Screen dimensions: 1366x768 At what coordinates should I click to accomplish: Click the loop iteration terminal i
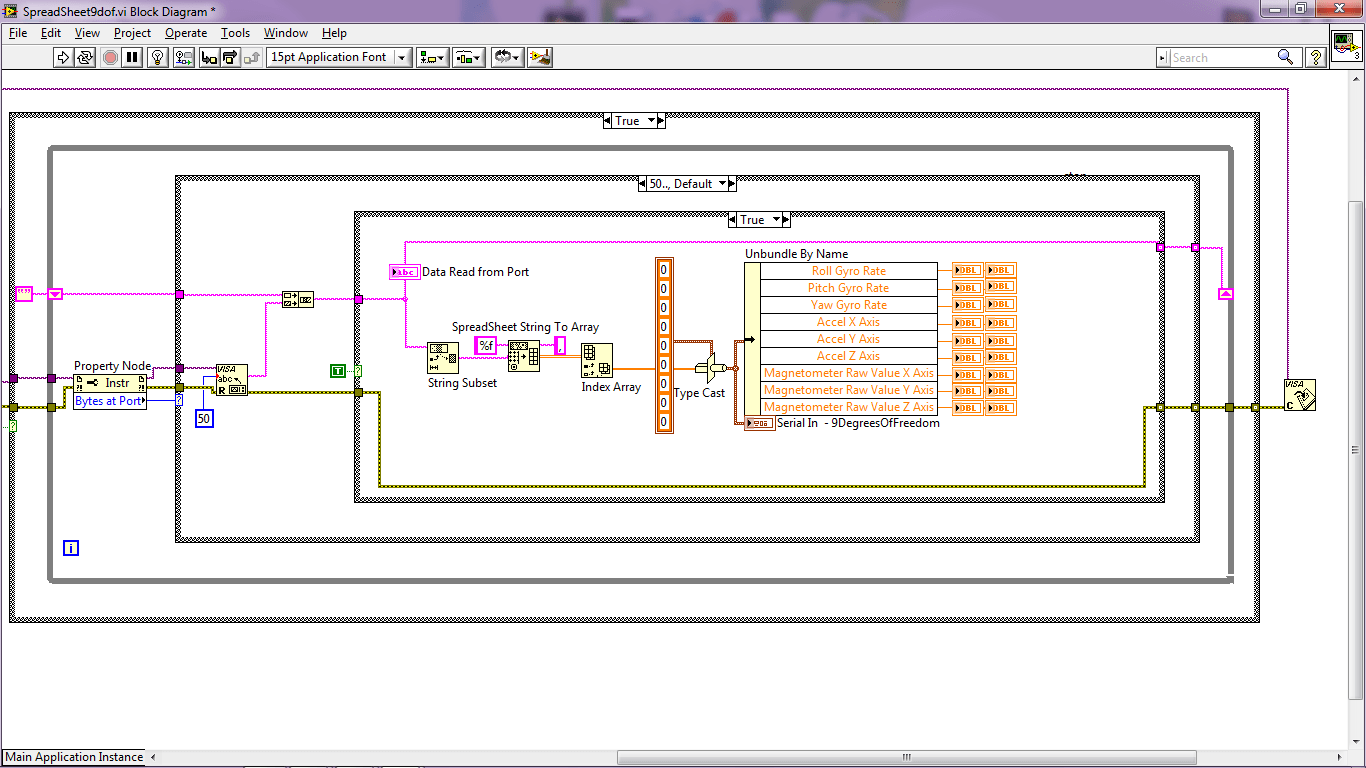click(x=71, y=548)
